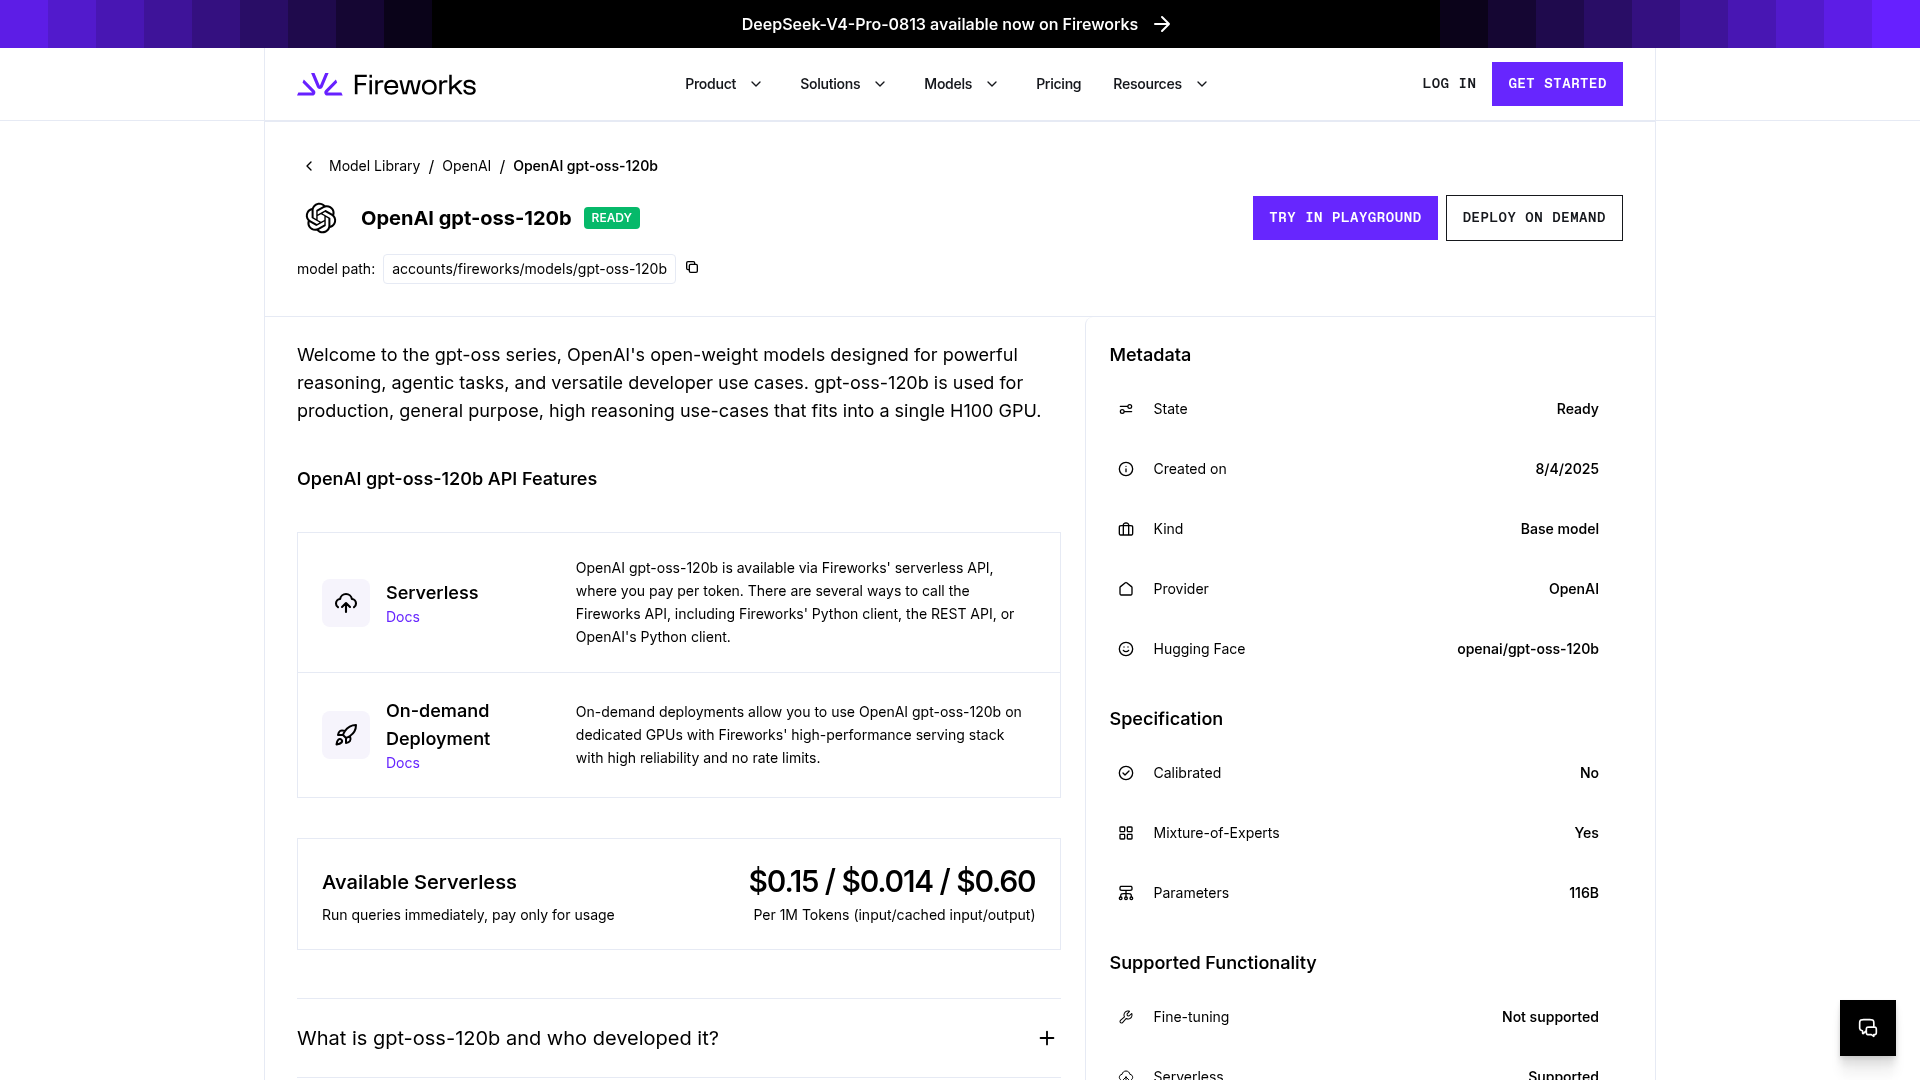The image size is (1920, 1080).
Task: Expand "What is gpt-oss-120b" FAQ with plus
Action: pyautogui.click(x=1047, y=1038)
